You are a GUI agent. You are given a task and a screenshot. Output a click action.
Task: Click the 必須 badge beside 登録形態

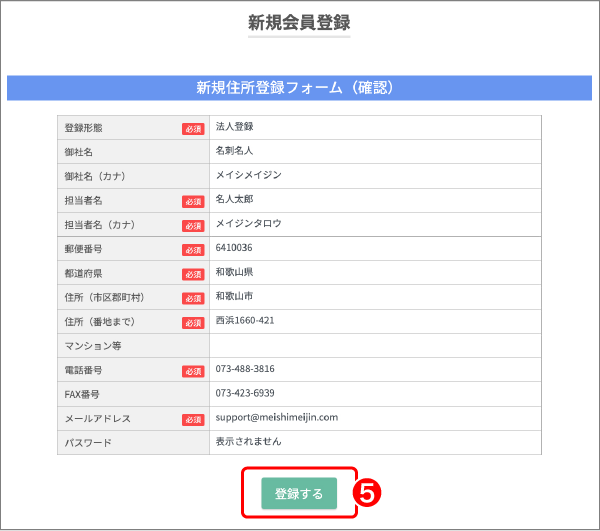(x=193, y=129)
